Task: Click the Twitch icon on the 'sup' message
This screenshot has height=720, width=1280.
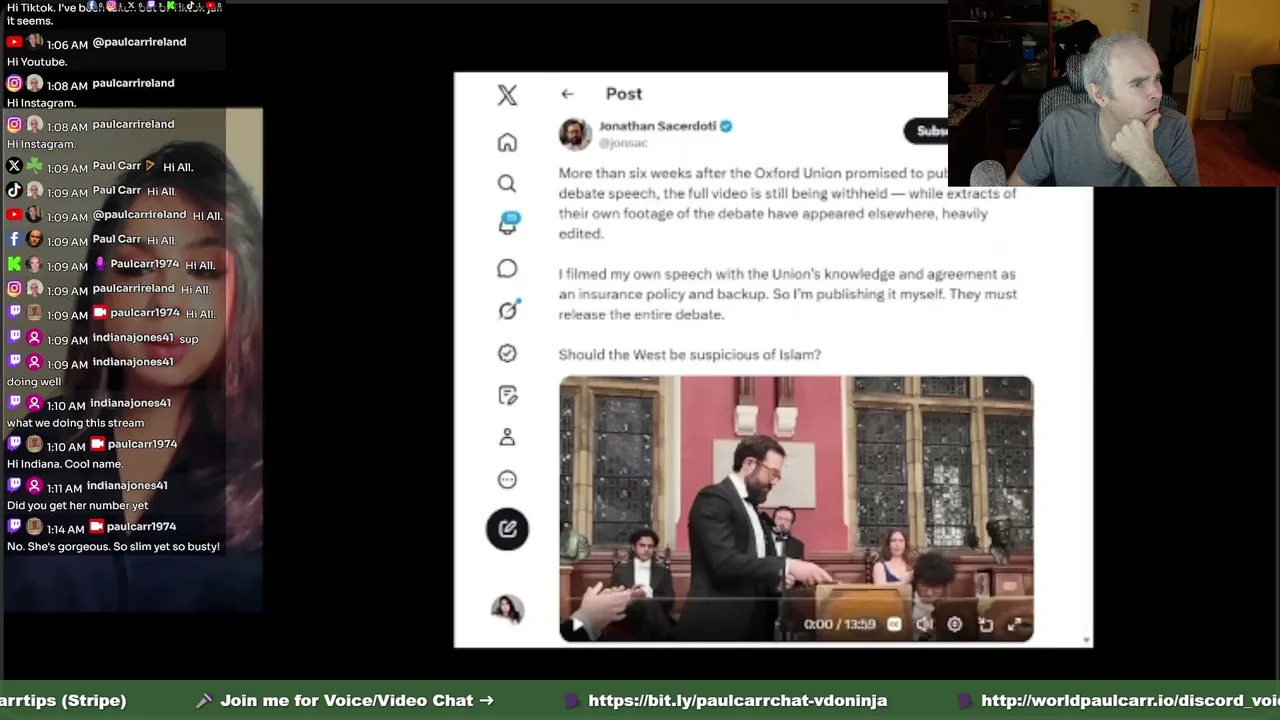Action: [14, 338]
